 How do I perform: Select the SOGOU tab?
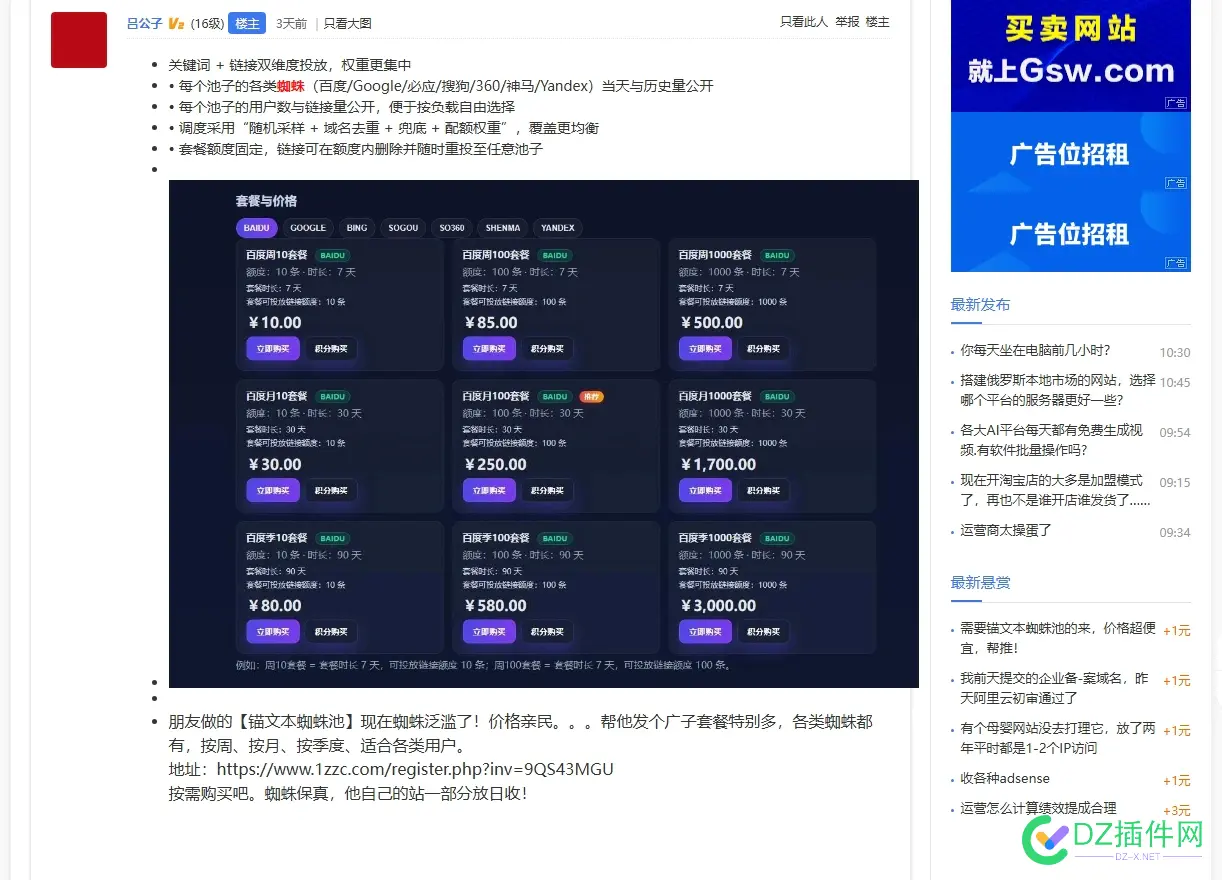pos(403,227)
